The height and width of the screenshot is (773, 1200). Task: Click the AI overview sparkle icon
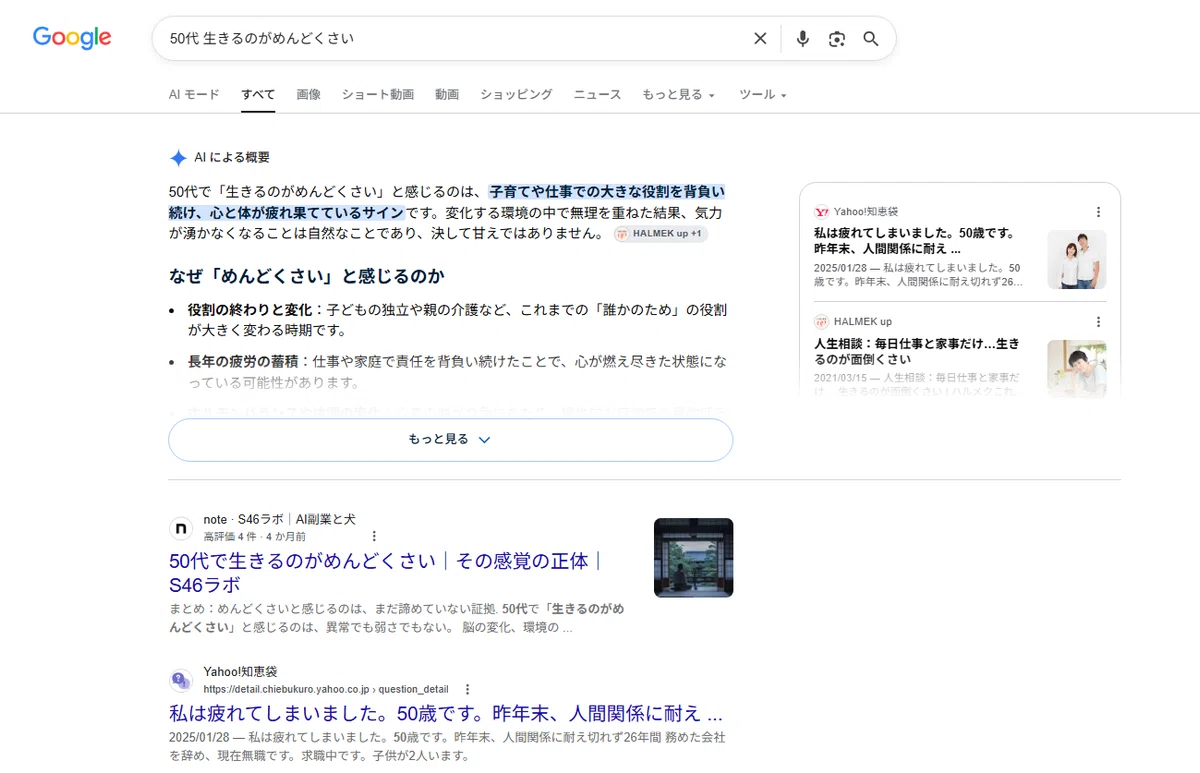click(178, 157)
